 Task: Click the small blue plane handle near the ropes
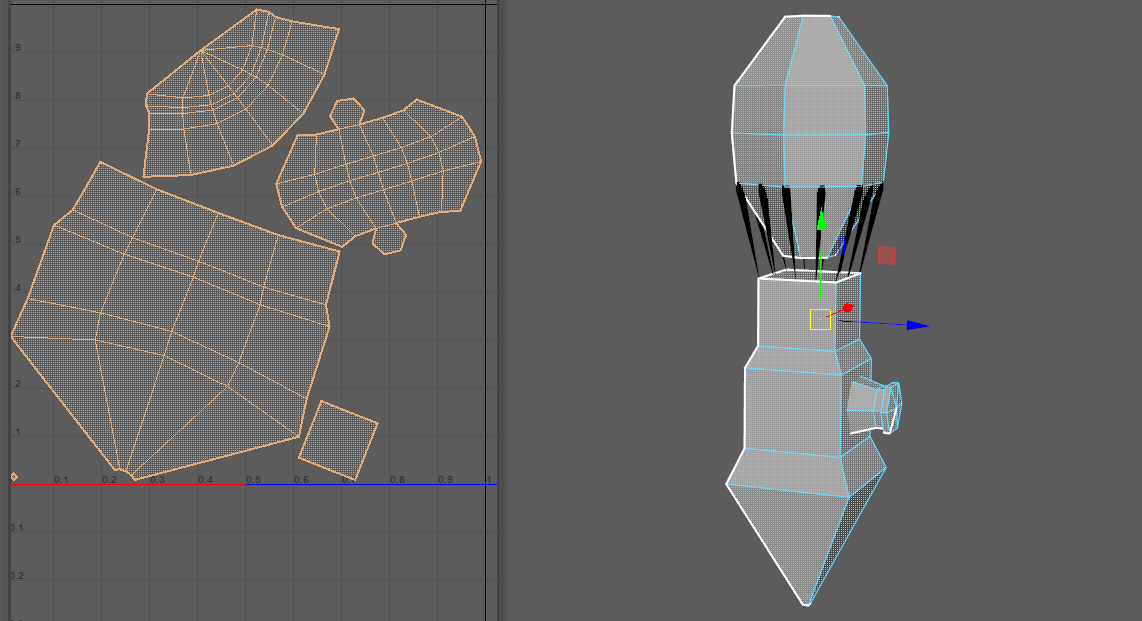pos(843,243)
